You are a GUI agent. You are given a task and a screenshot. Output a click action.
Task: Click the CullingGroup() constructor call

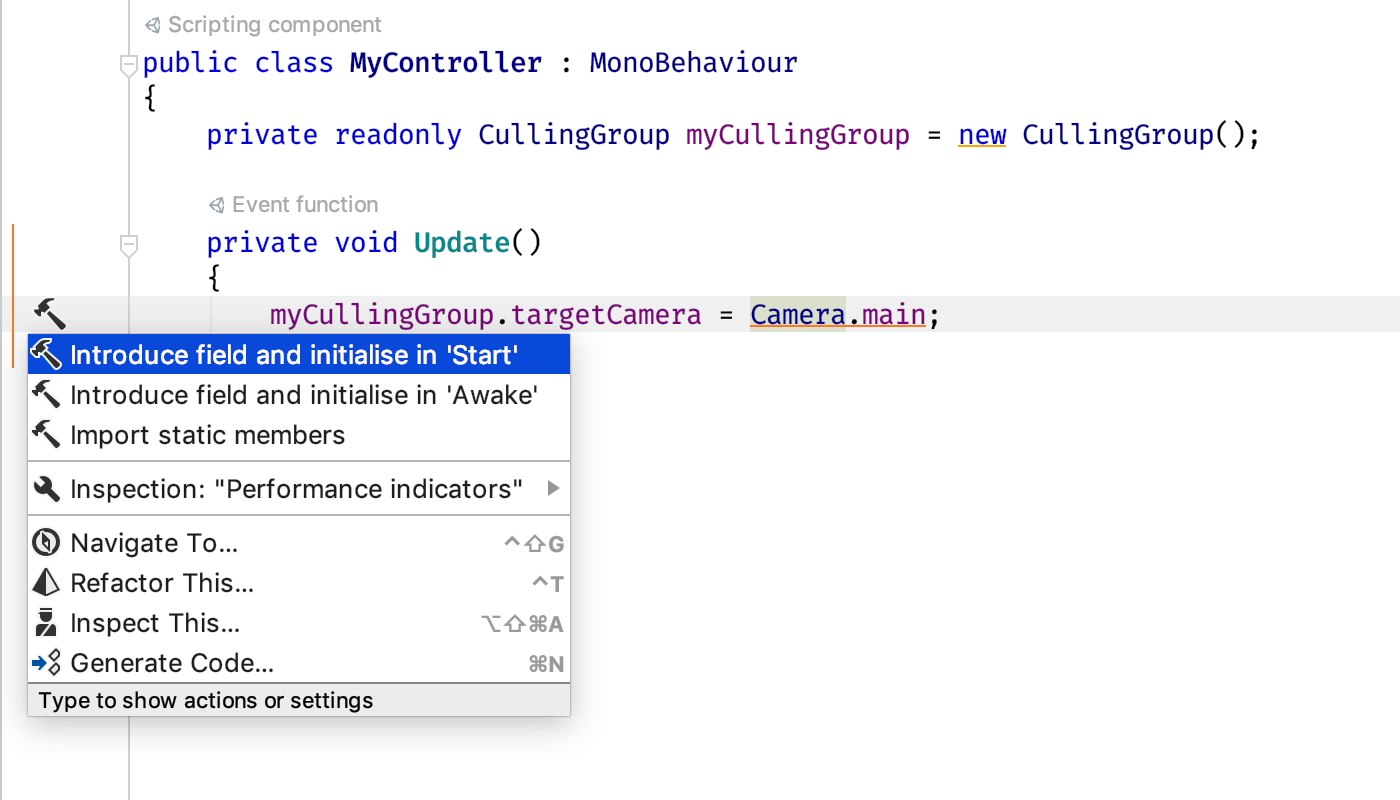(x=1134, y=135)
